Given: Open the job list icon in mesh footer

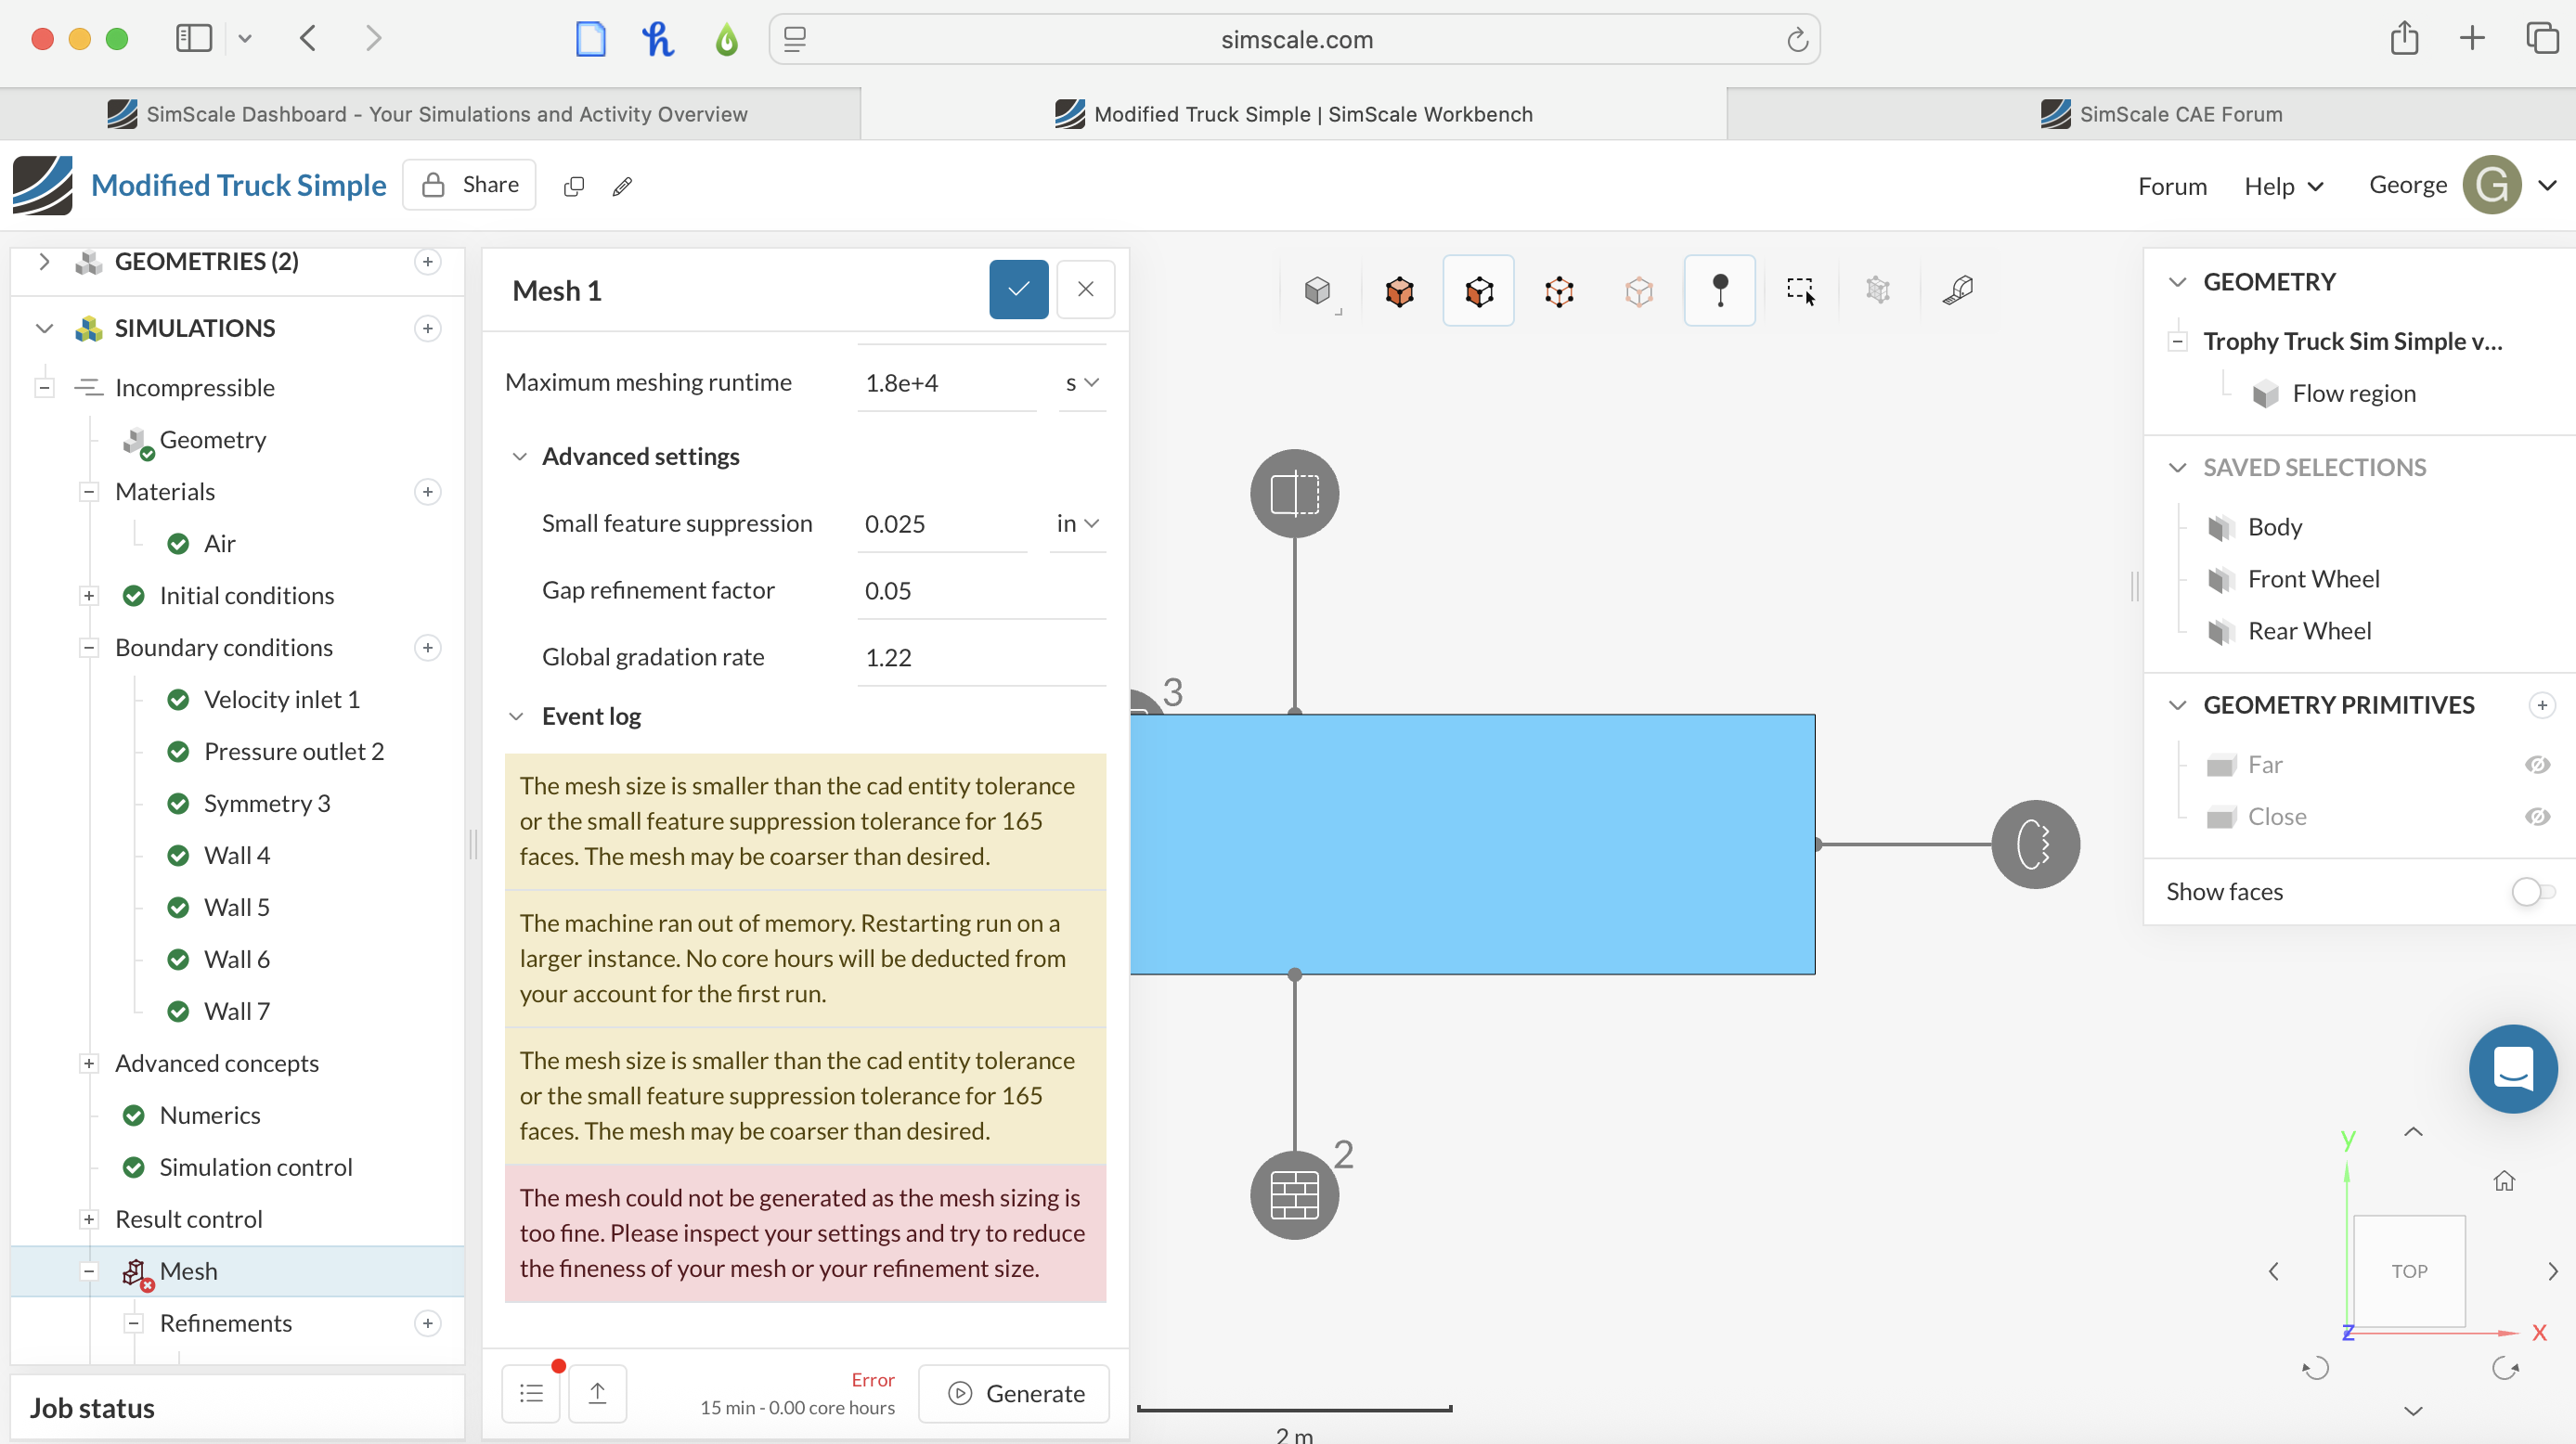Looking at the screenshot, I should 531,1393.
